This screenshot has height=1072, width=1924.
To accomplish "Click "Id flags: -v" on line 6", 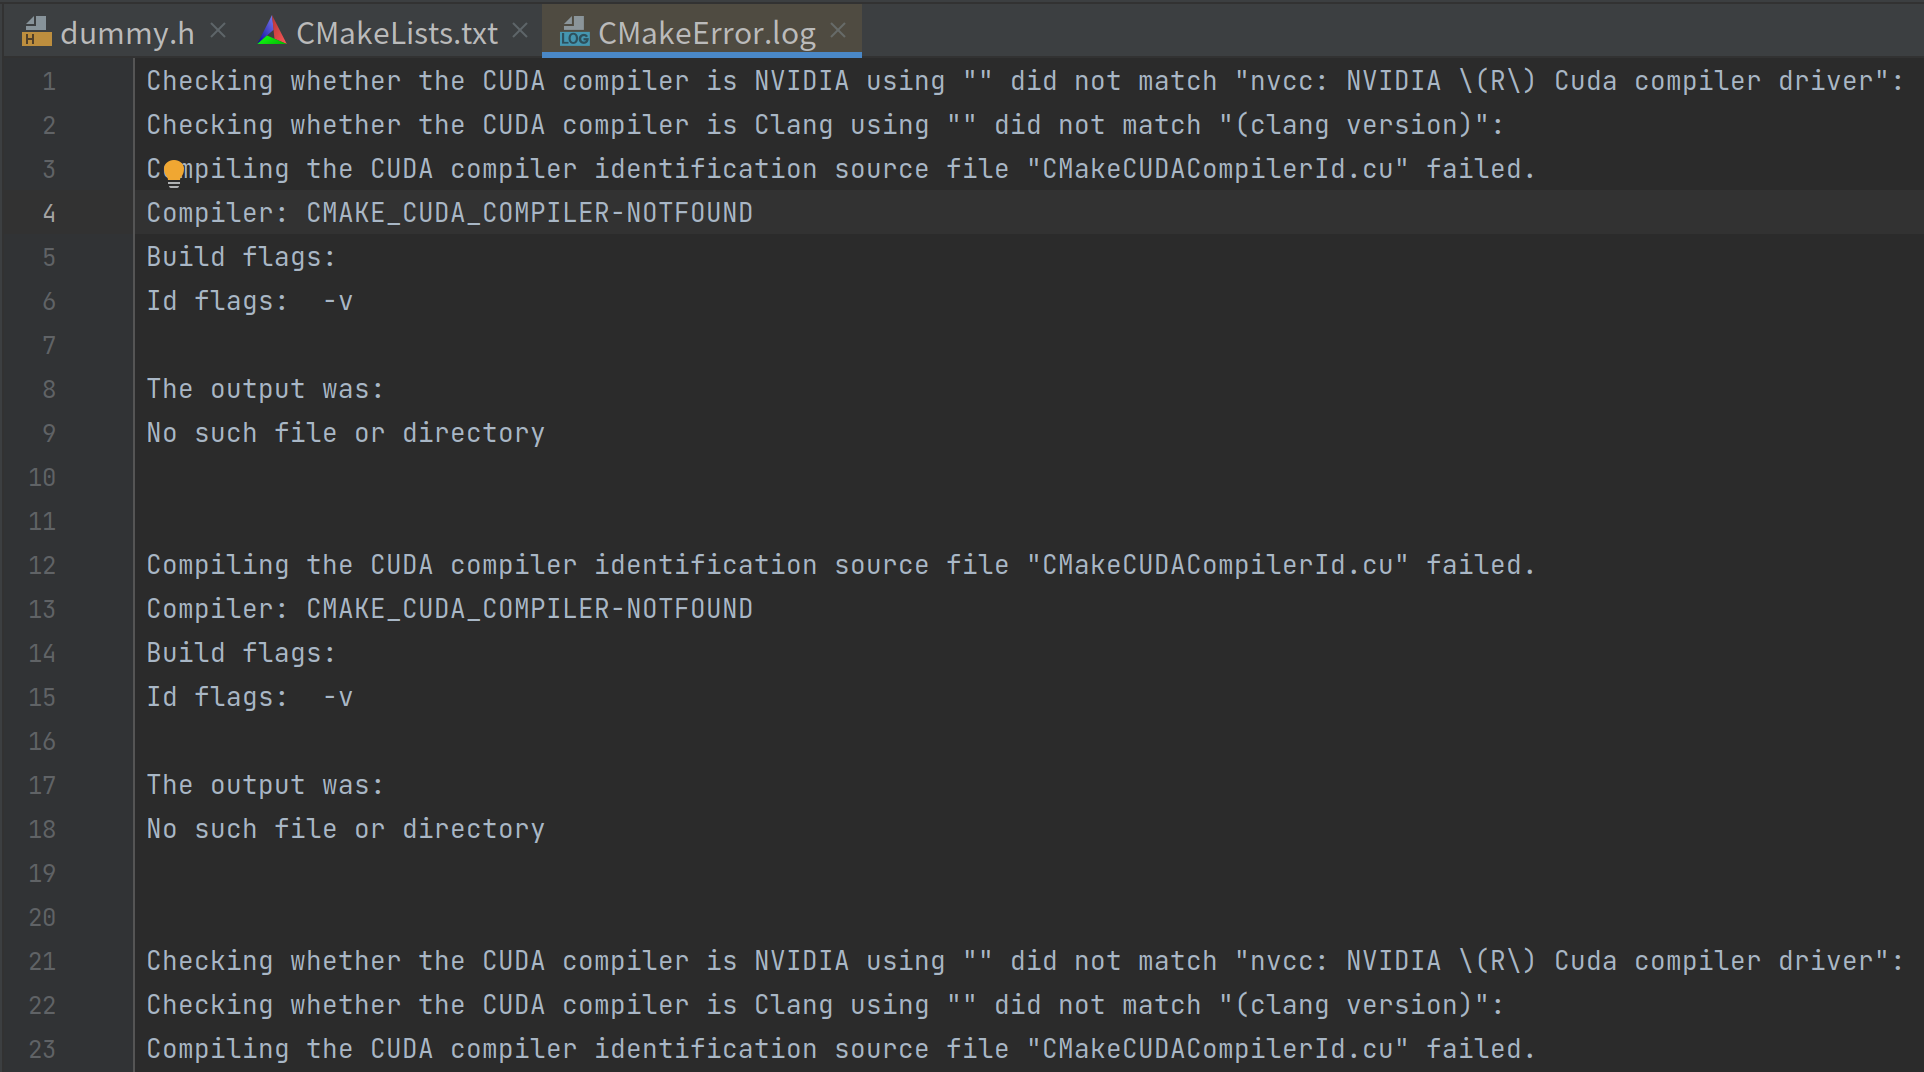I will (250, 301).
